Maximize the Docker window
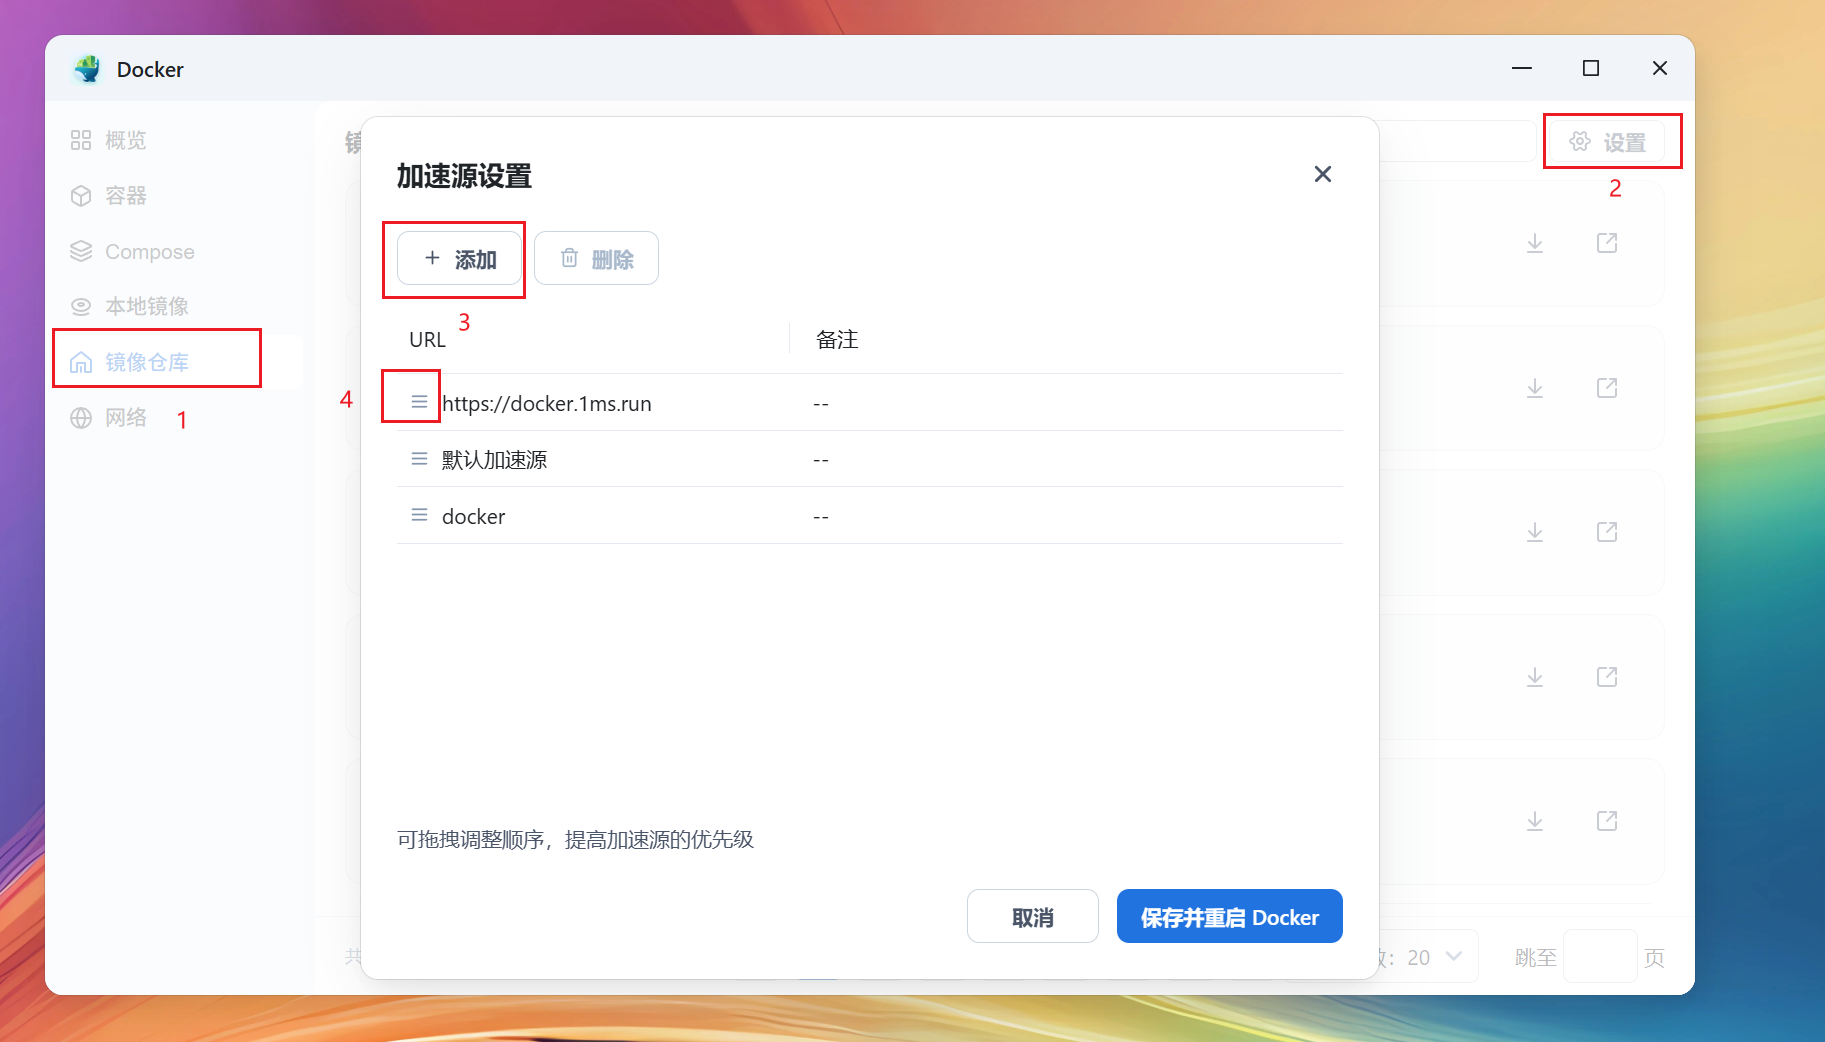The width and height of the screenshot is (1825, 1042). pyautogui.click(x=1591, y=68)
